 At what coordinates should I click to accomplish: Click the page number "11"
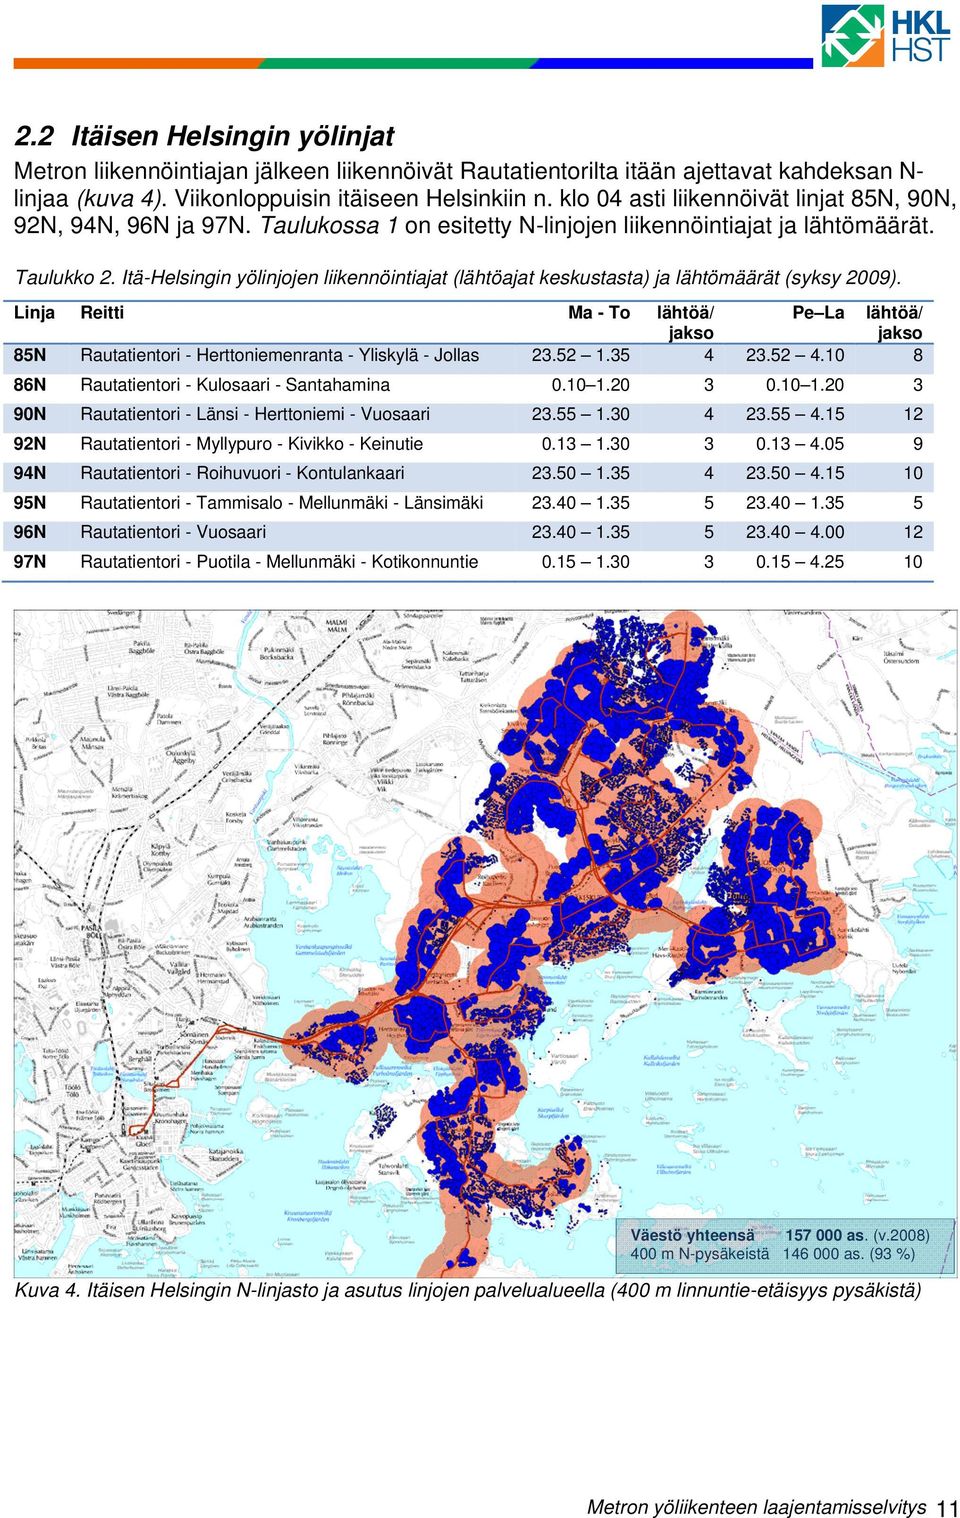point(948,1508)
